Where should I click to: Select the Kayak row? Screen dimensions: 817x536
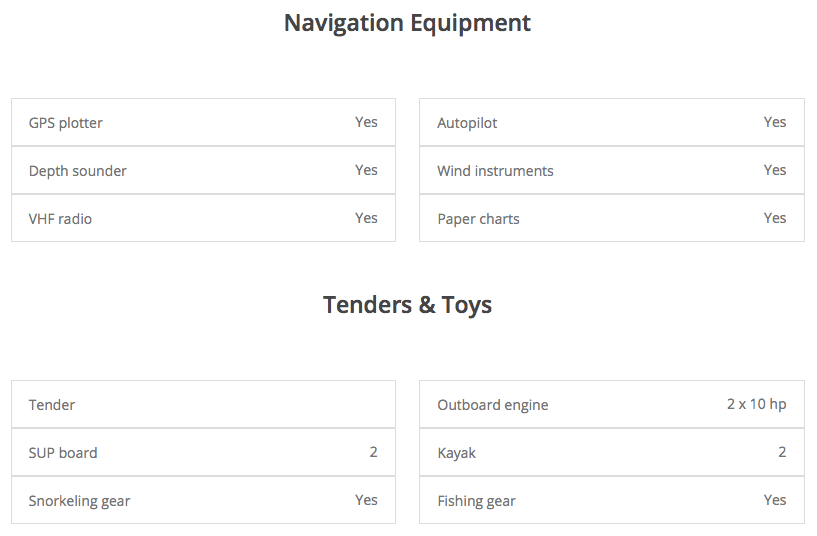611,453
